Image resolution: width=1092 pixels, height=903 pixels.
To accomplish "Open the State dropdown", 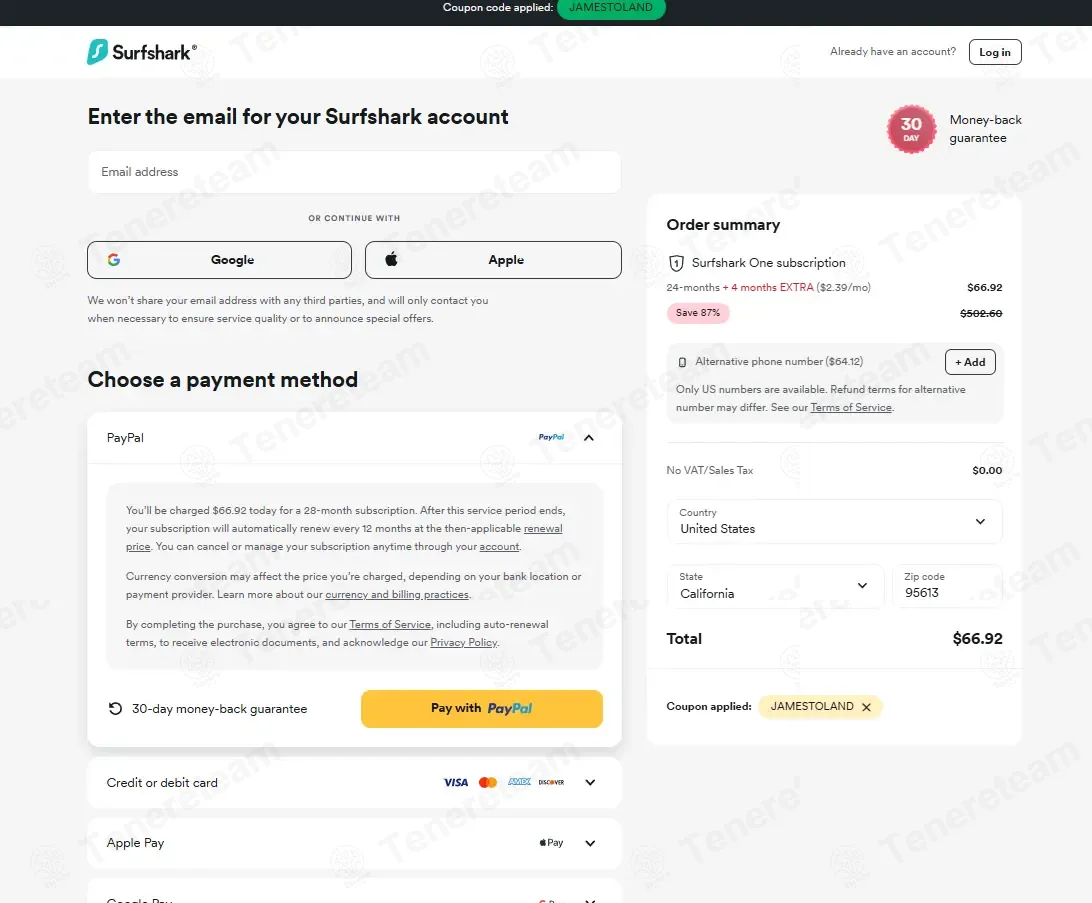I will click(x=775, y=586).
